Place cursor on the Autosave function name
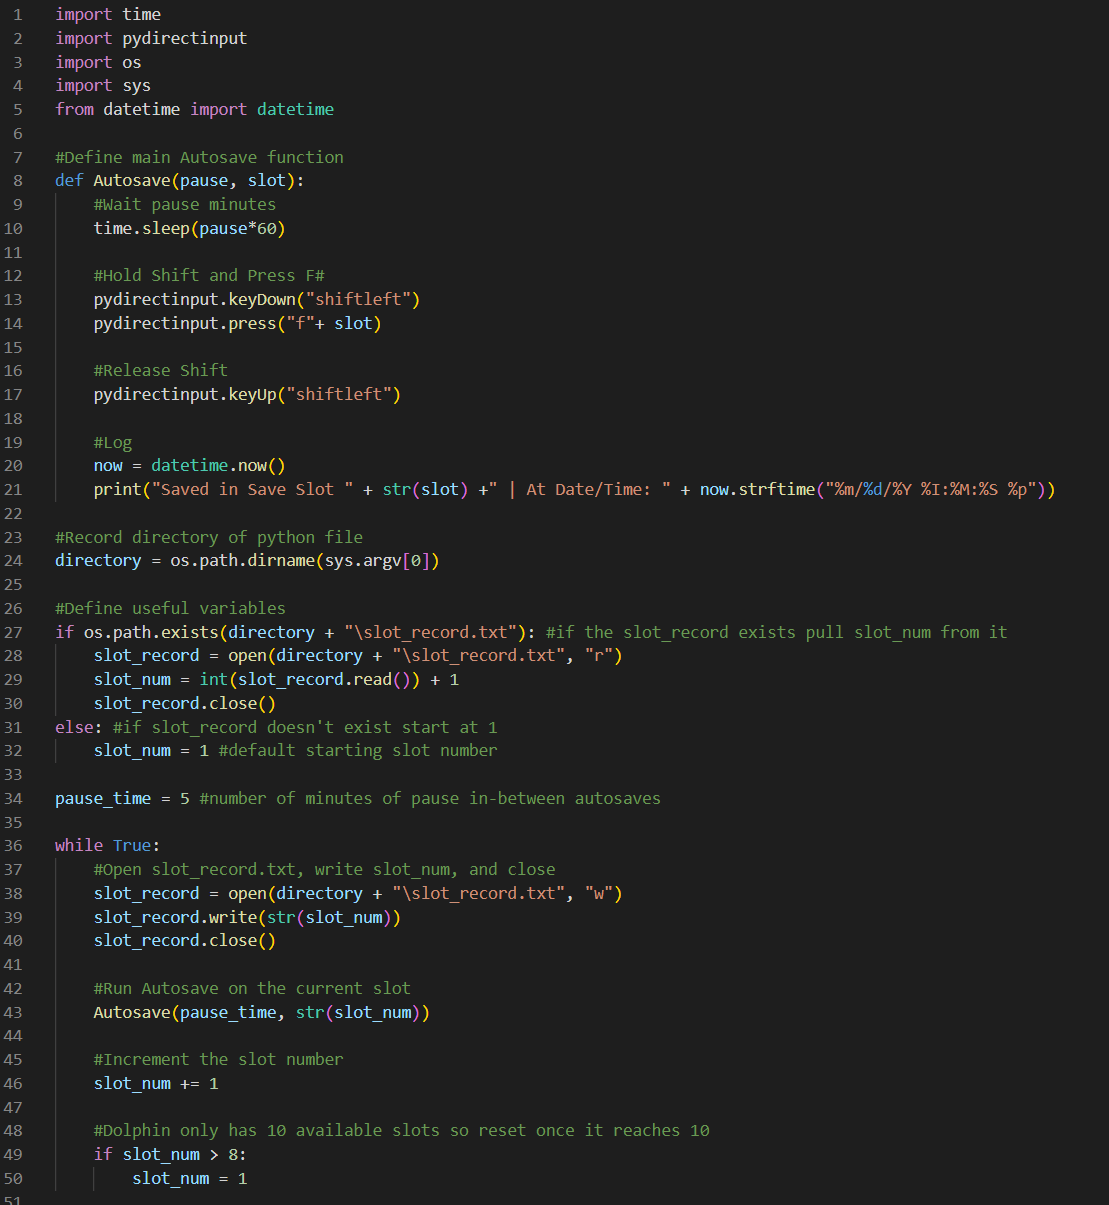The height and width of the screenshot is (1205, 1109). (x=131, y=180)
